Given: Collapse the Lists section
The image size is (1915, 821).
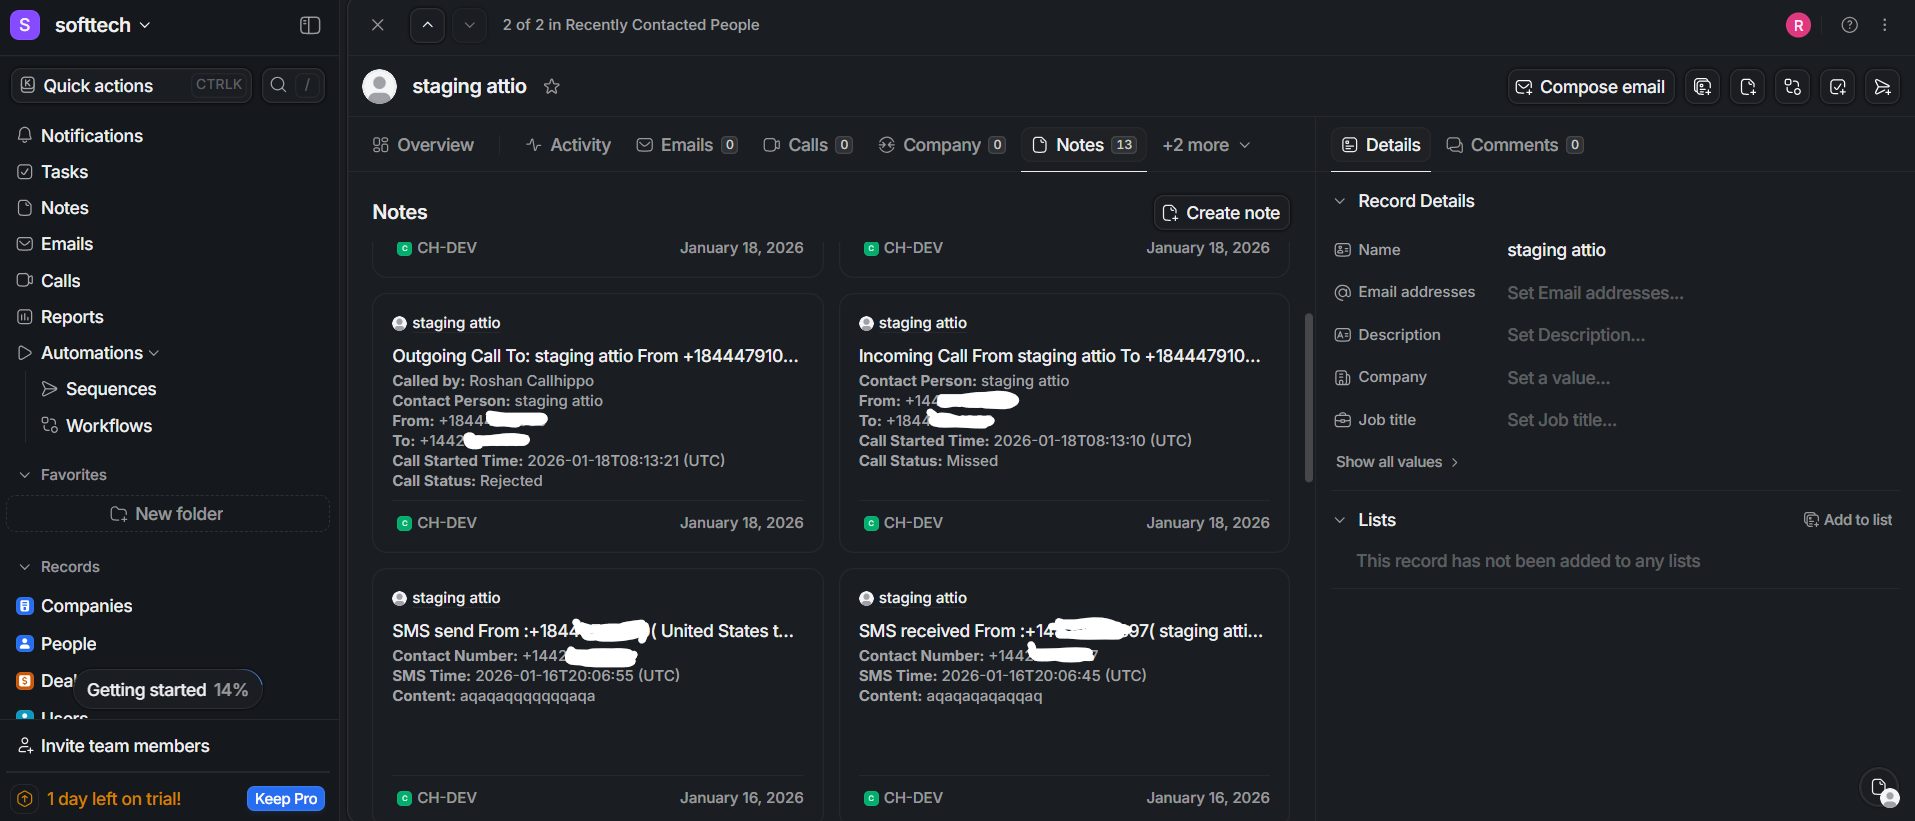Looking at the screenshot, I should coord(1340,520).
